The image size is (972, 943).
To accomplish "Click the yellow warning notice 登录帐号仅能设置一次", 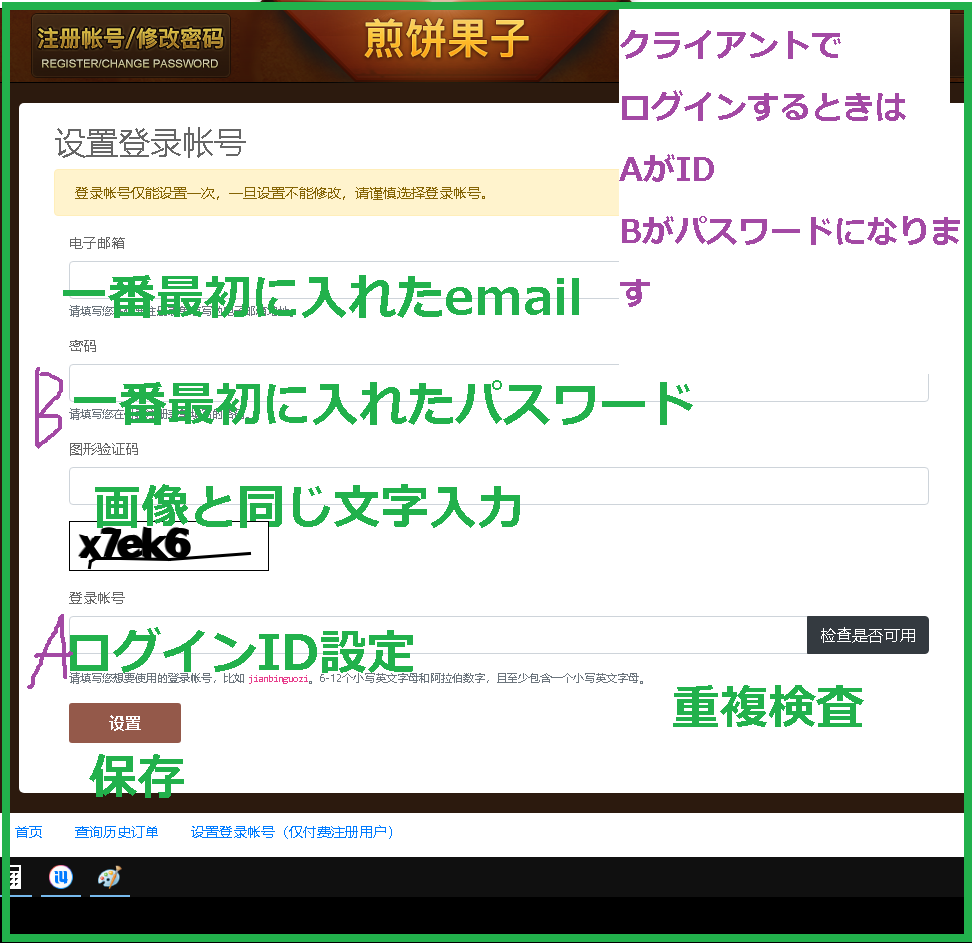I will click(x=337, y=193).
